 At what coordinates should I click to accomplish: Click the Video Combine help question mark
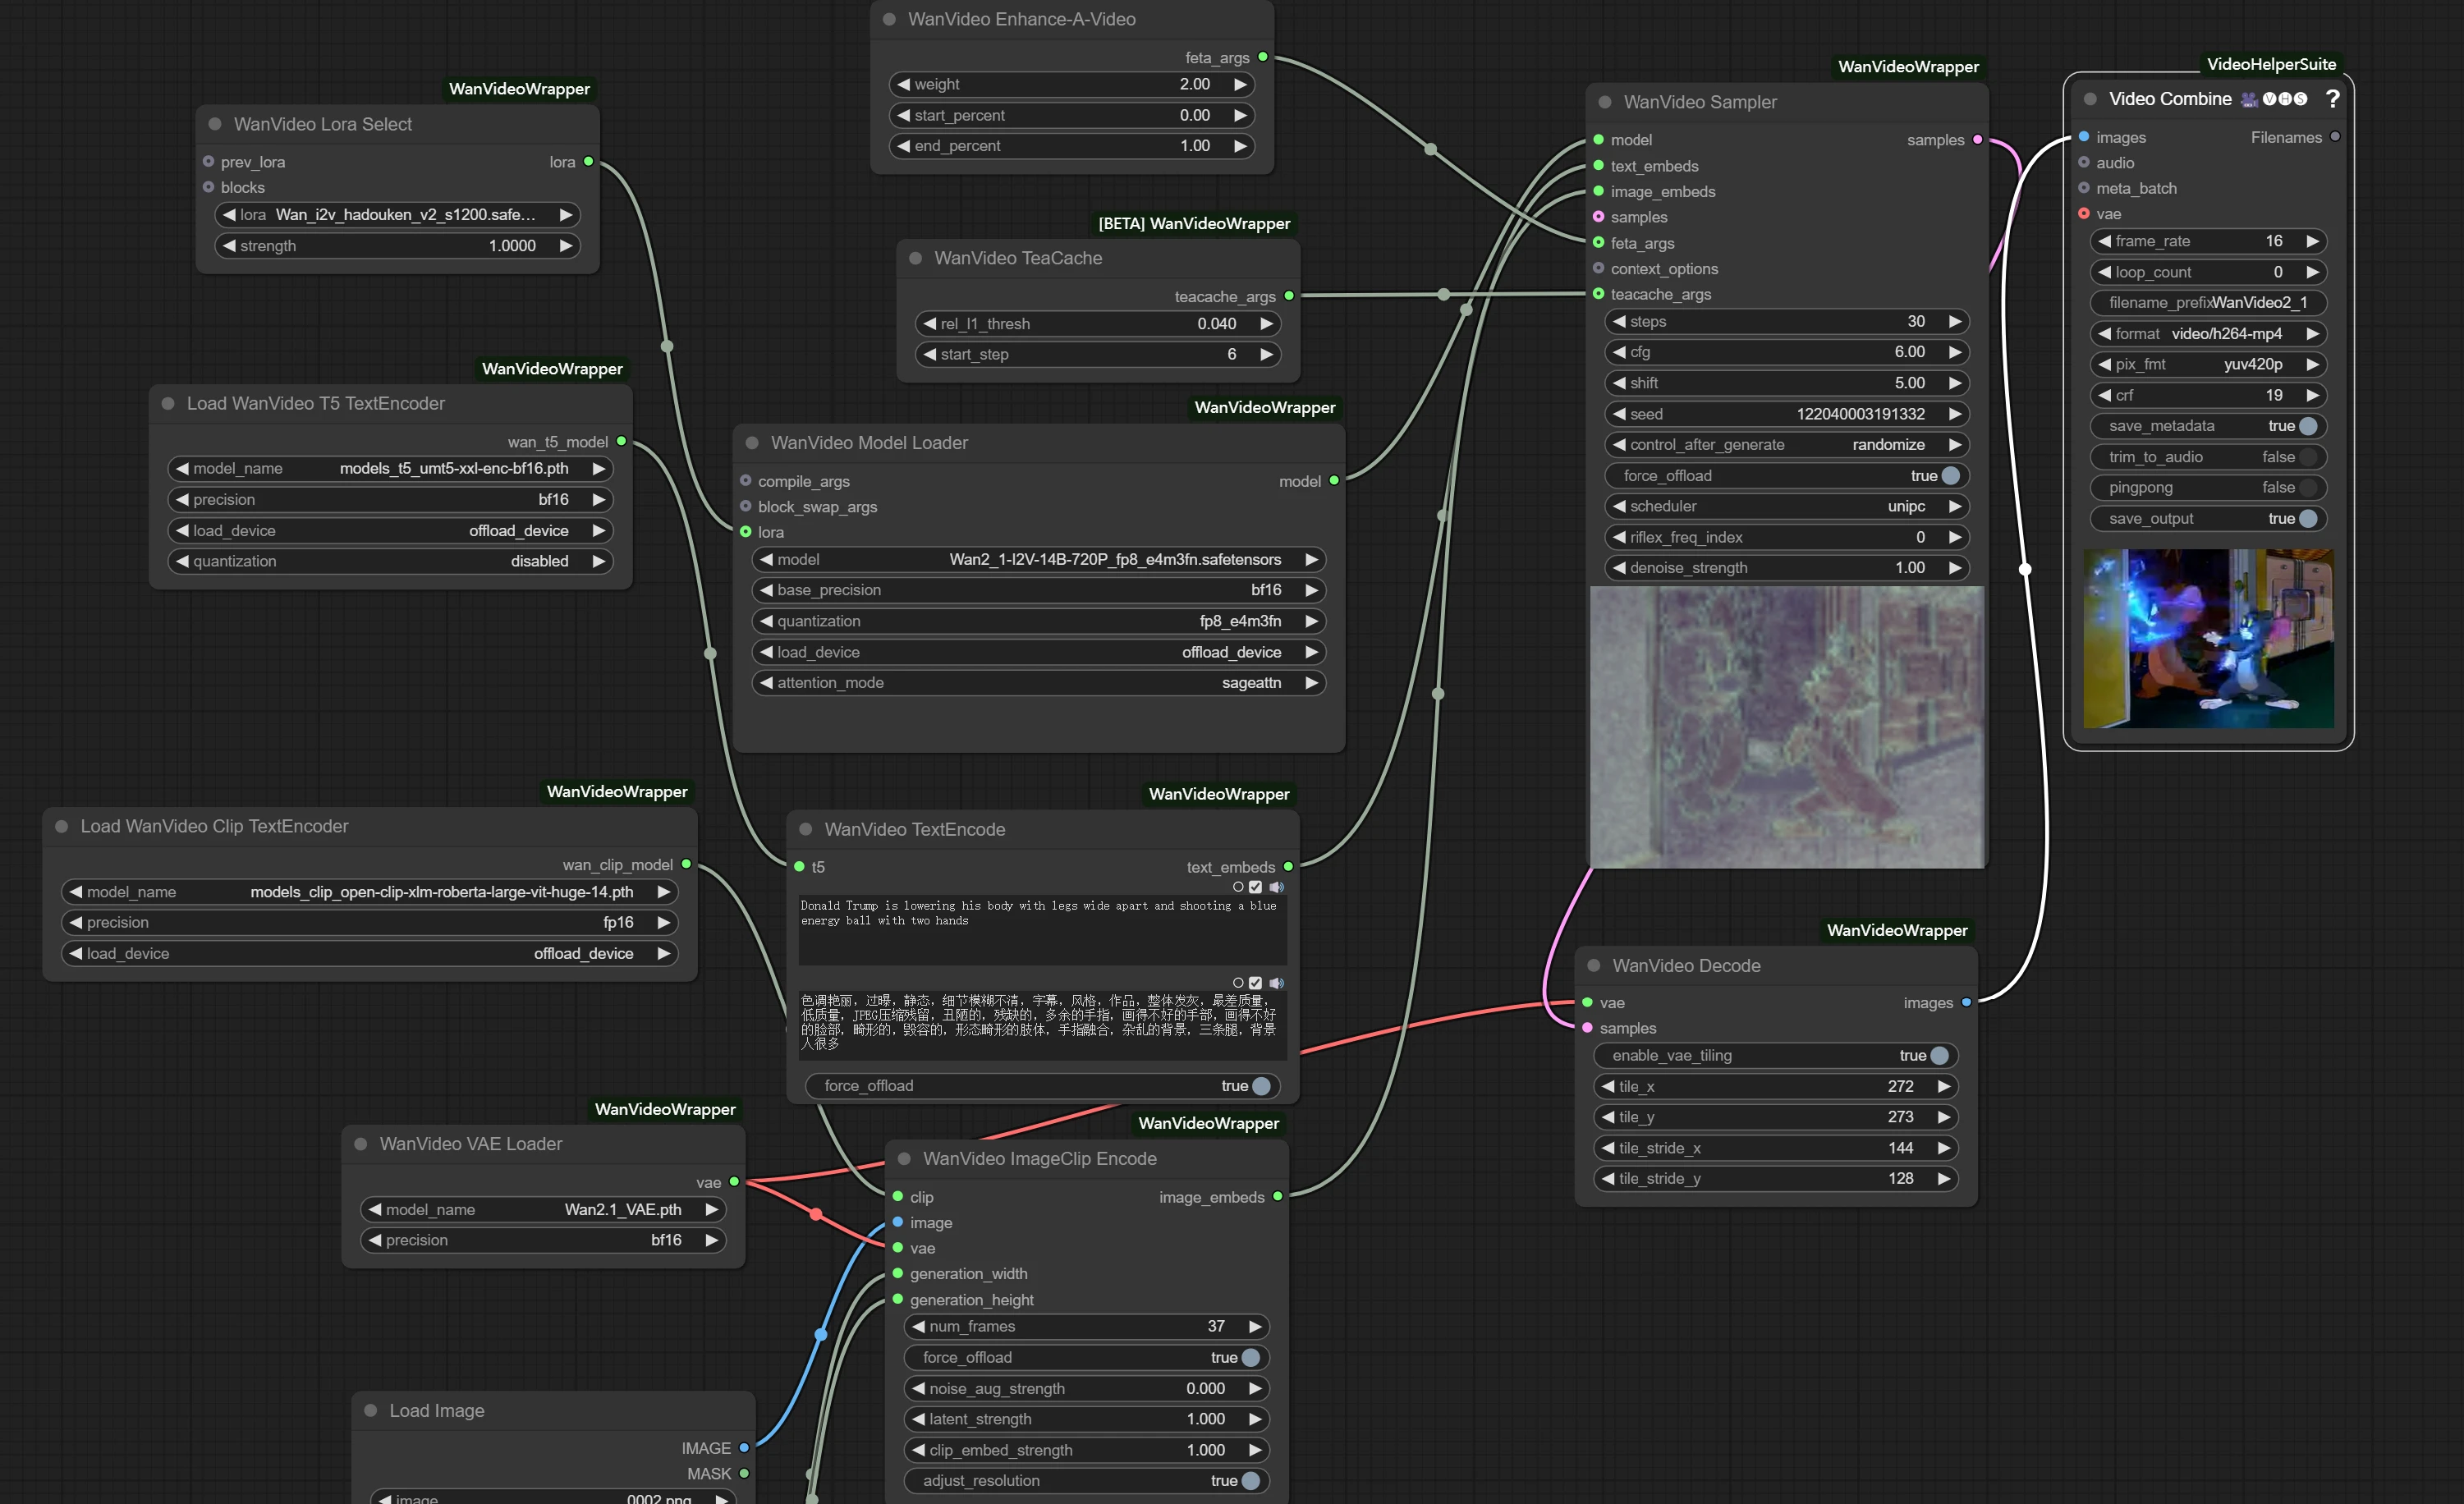[x=2332, y=99]
